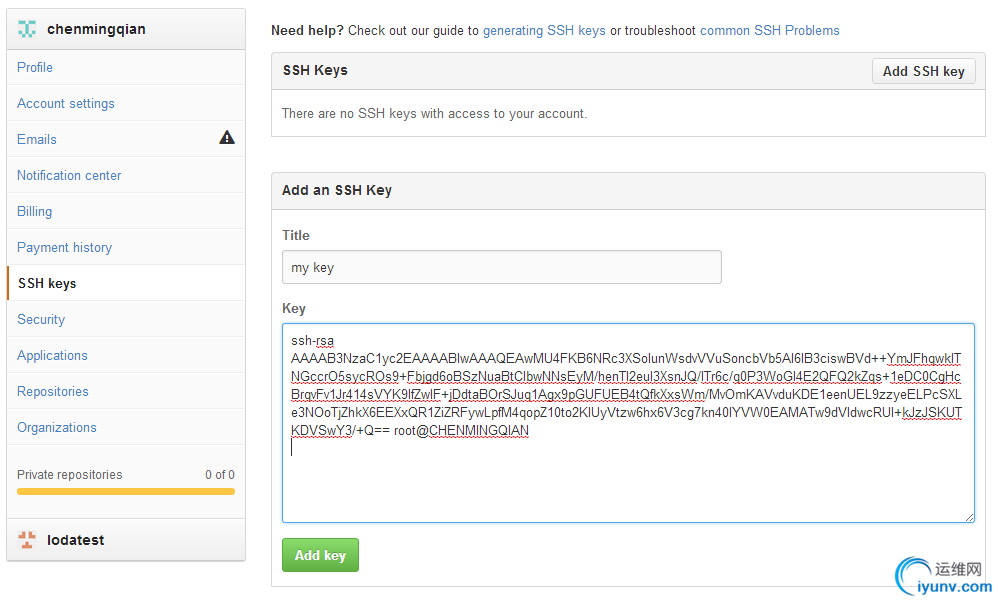Open Repositories in the sidebar
The height and width of the screenshot is (603, 998).
click(53, 391)
